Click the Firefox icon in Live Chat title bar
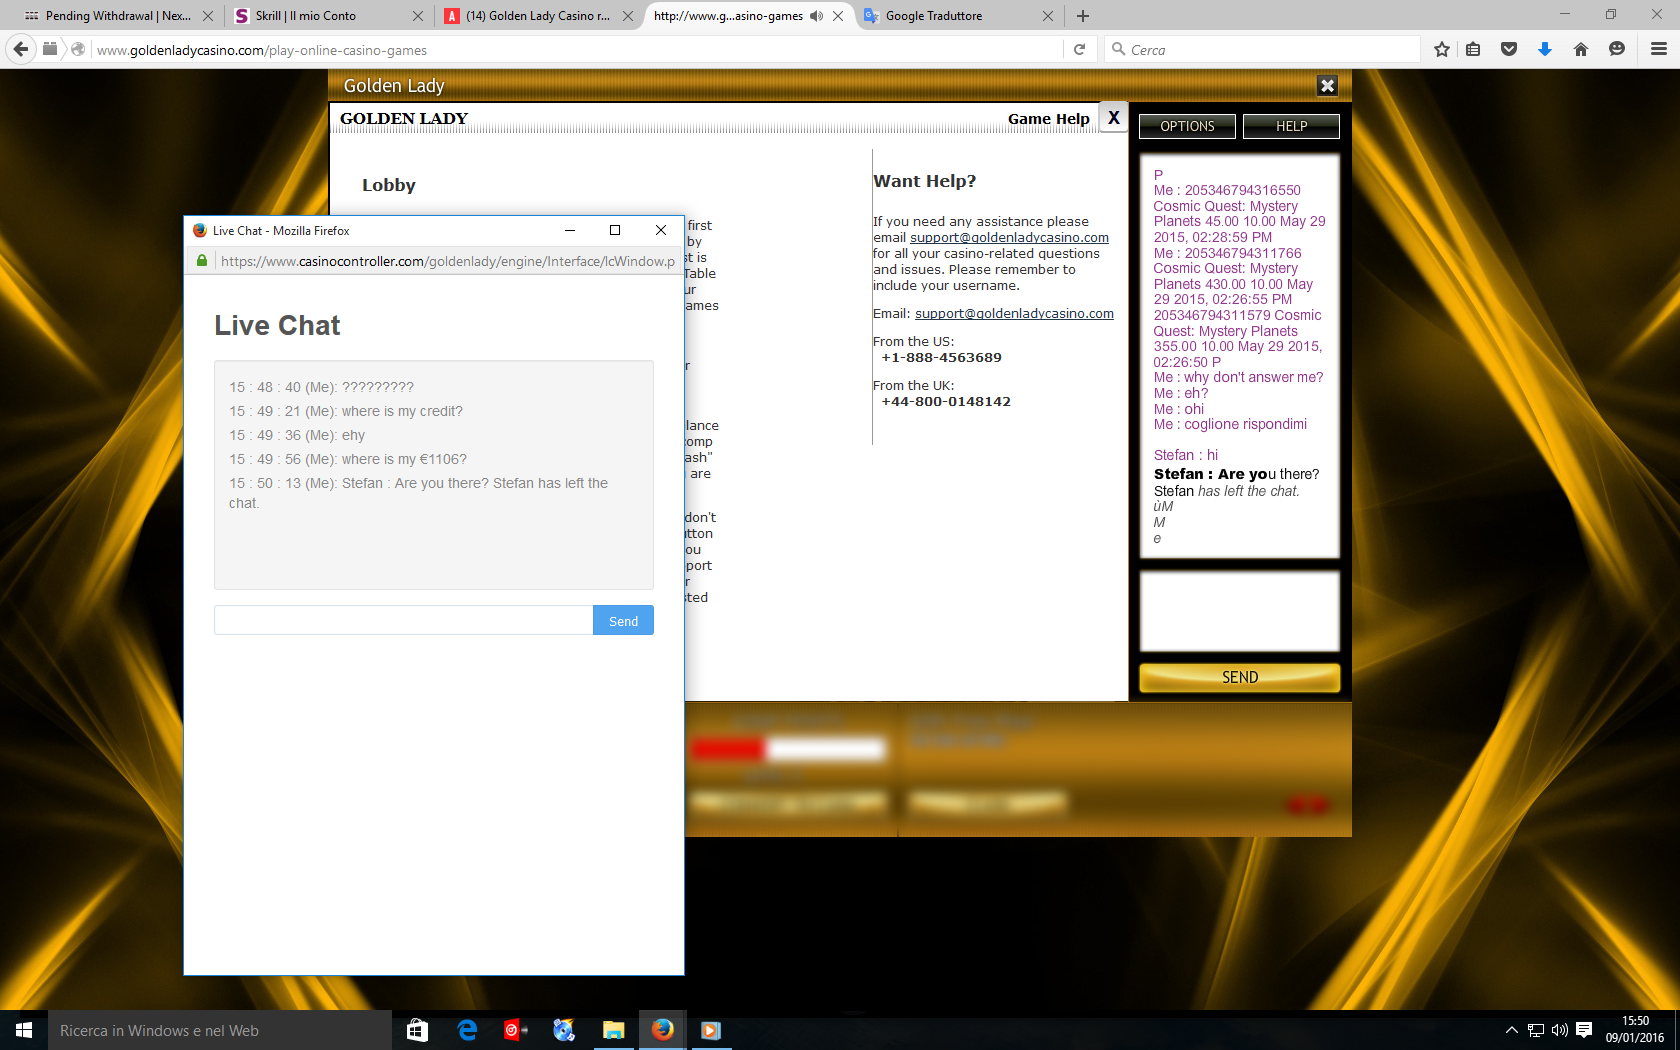This screenshot has width=1680, height=1050. [x=199, y=230]
